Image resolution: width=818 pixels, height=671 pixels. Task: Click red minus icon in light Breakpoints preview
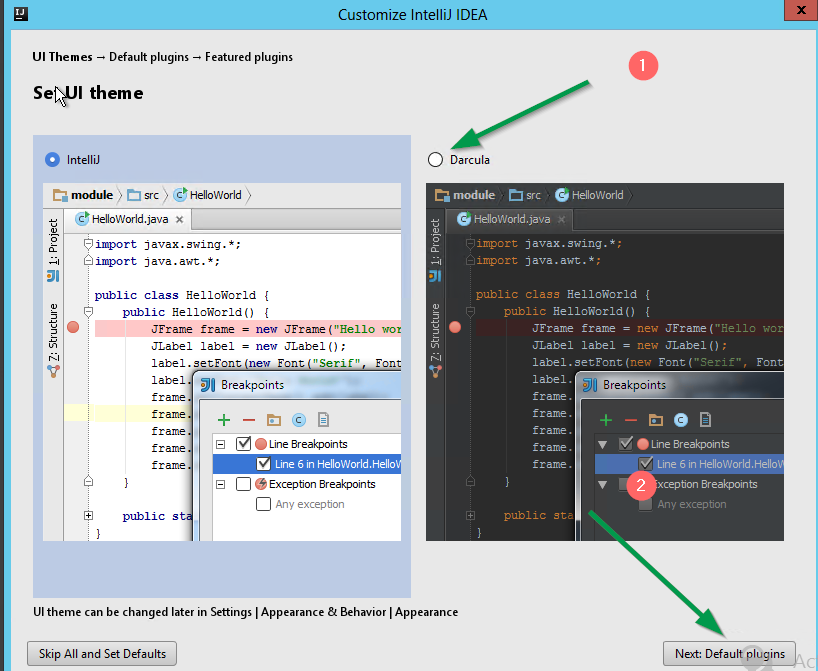(249, 420)
